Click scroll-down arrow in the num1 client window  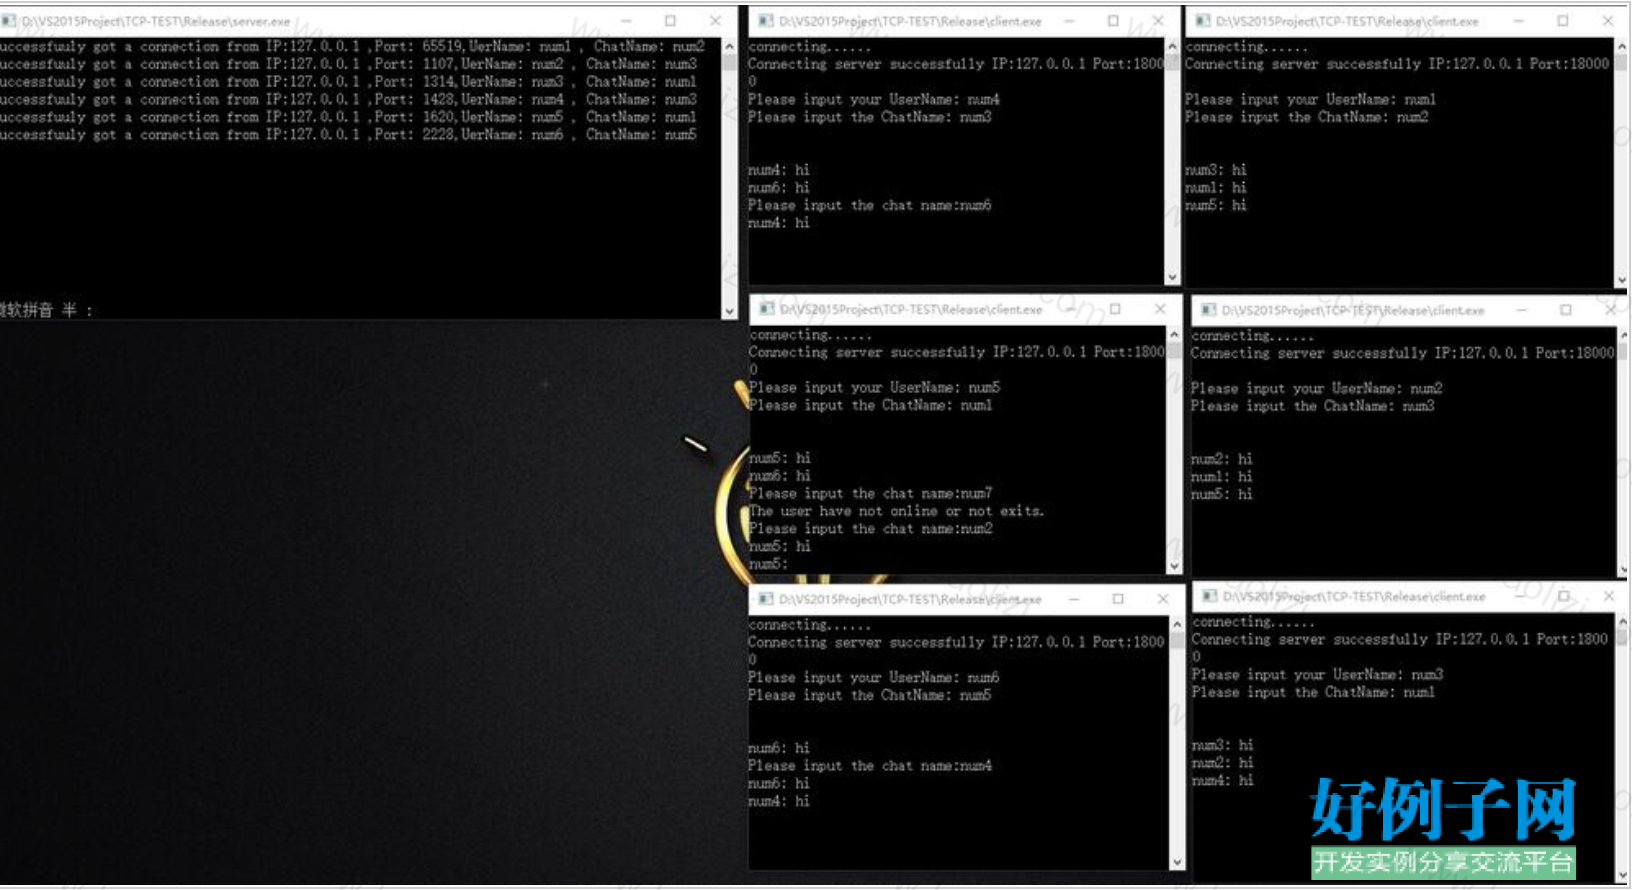(1621, 280)
